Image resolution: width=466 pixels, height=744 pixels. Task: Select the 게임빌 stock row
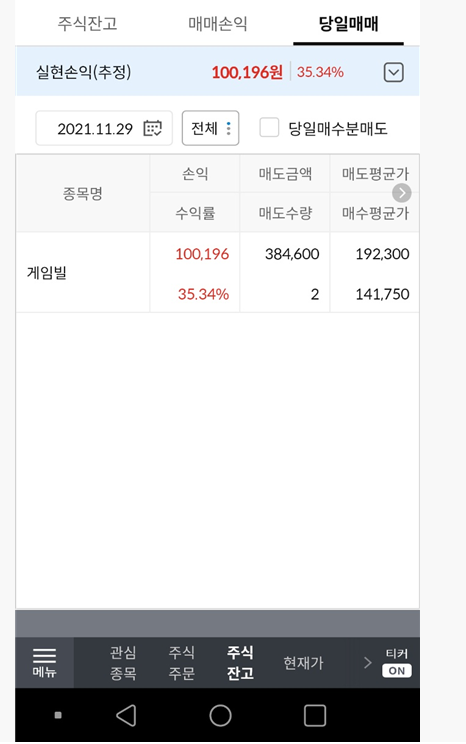point(217,272)
